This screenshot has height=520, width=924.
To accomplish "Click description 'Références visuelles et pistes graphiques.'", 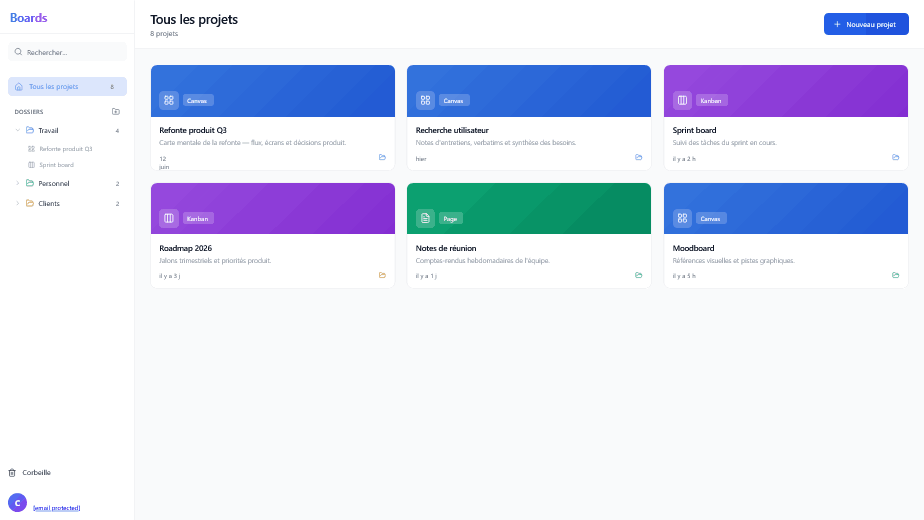I will click(734, 261).
